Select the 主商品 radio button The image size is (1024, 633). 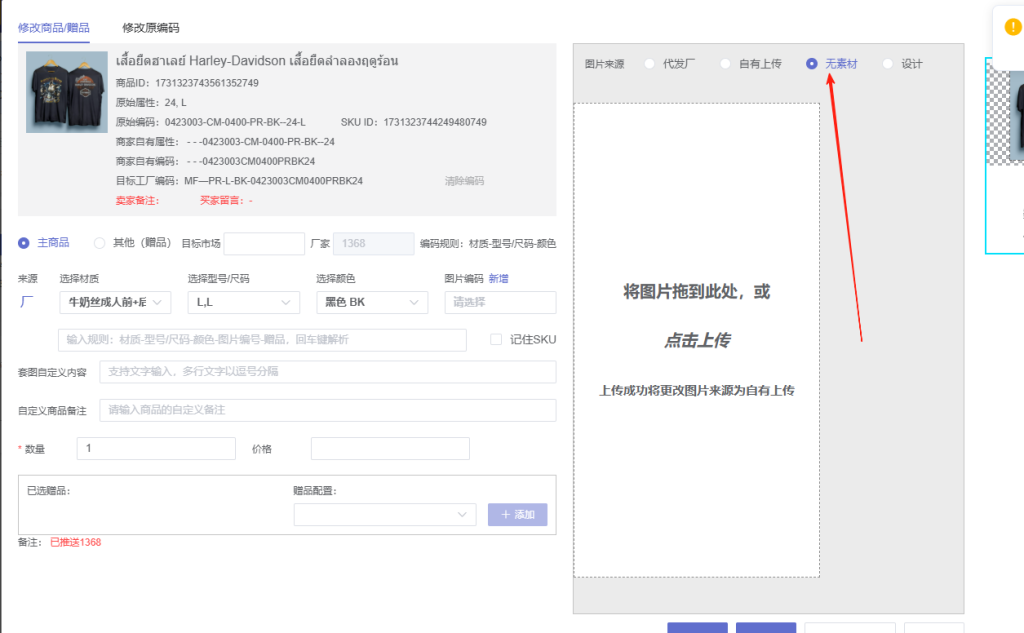coord(24,243)
